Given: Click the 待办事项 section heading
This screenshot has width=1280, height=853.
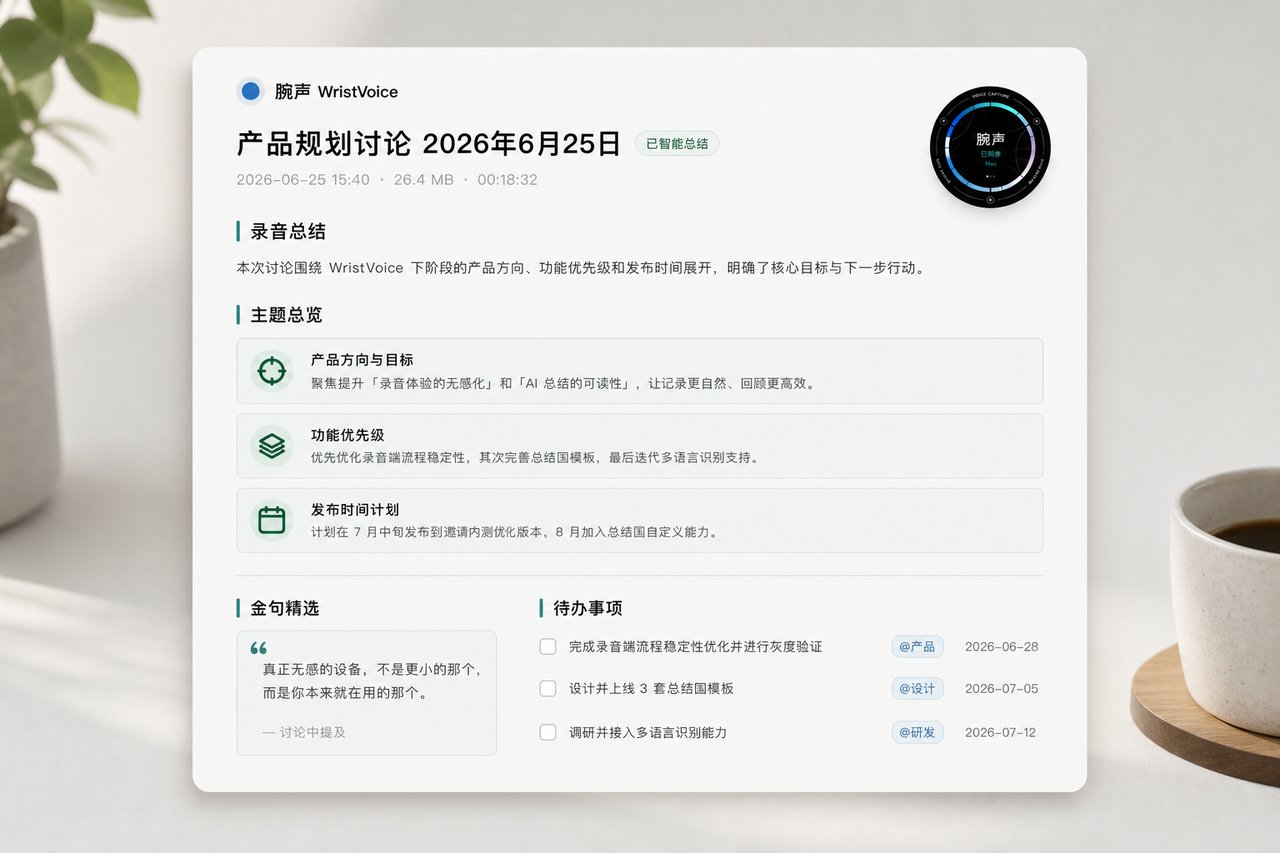Looking at the screenshot, I should (x=588, y=608).
